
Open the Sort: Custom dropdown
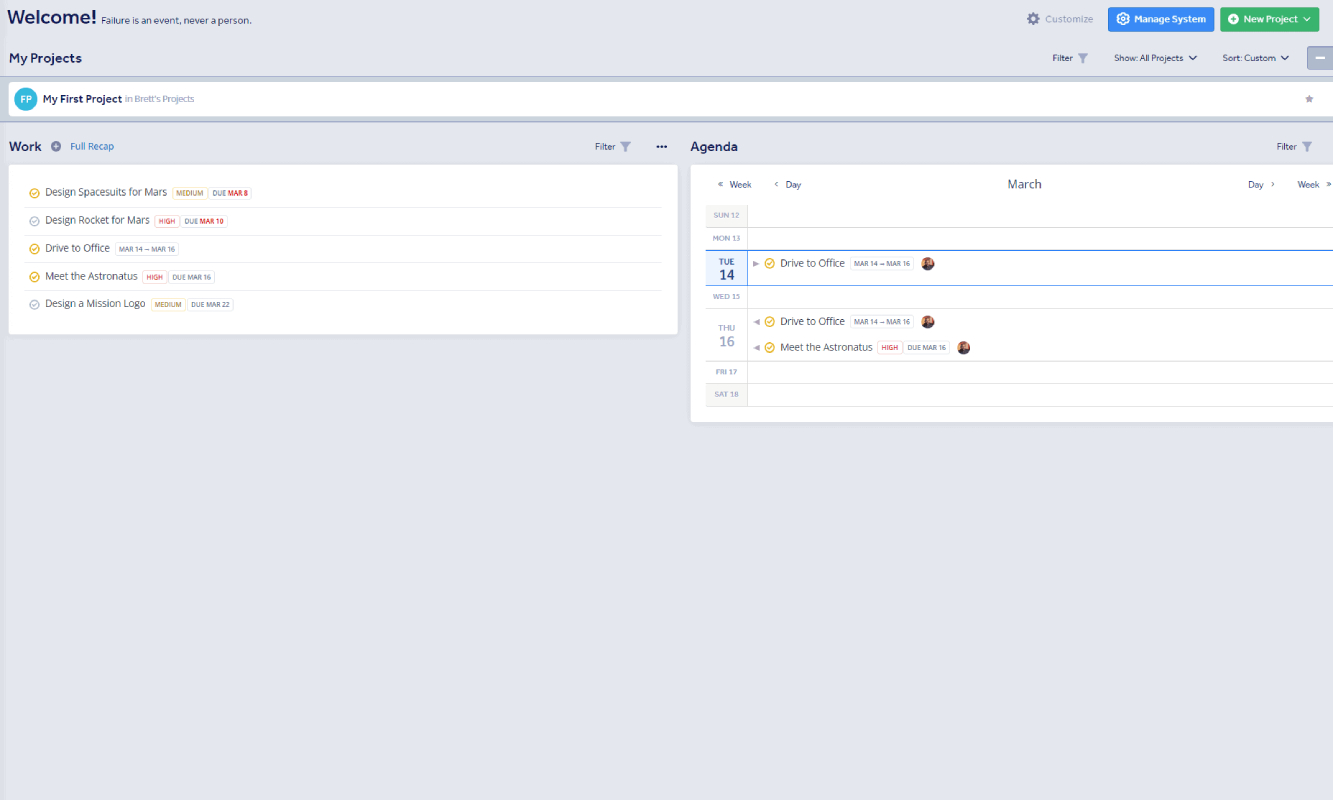(1255, 58)
